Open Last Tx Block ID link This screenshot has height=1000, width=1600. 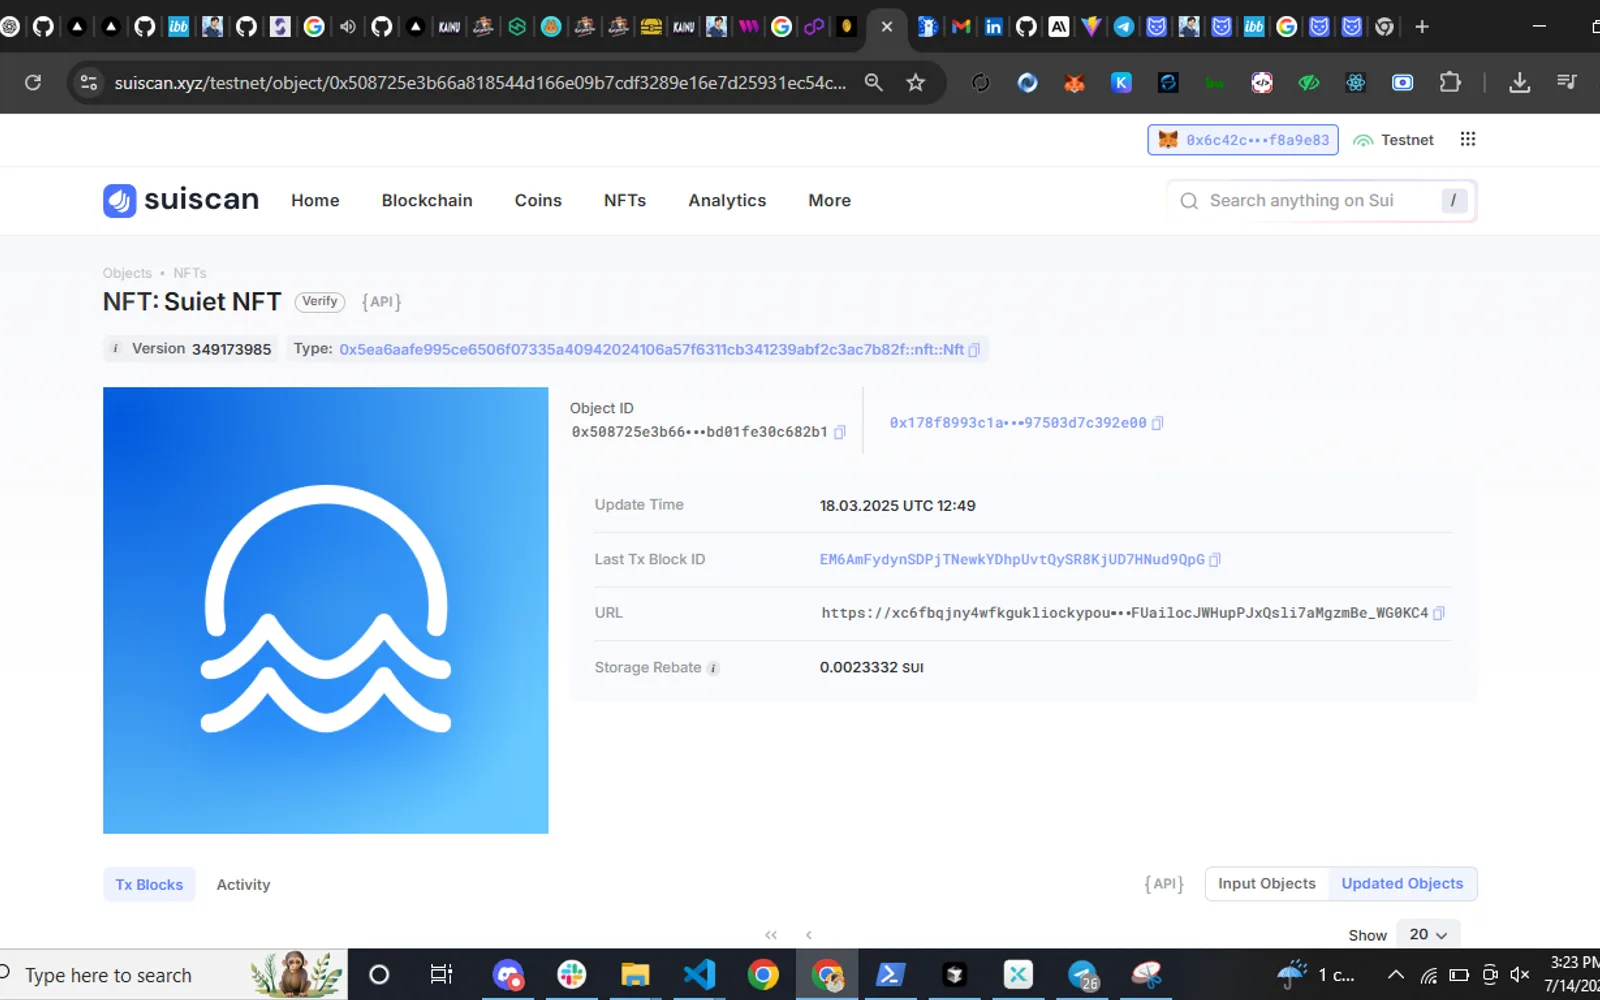1012,559
